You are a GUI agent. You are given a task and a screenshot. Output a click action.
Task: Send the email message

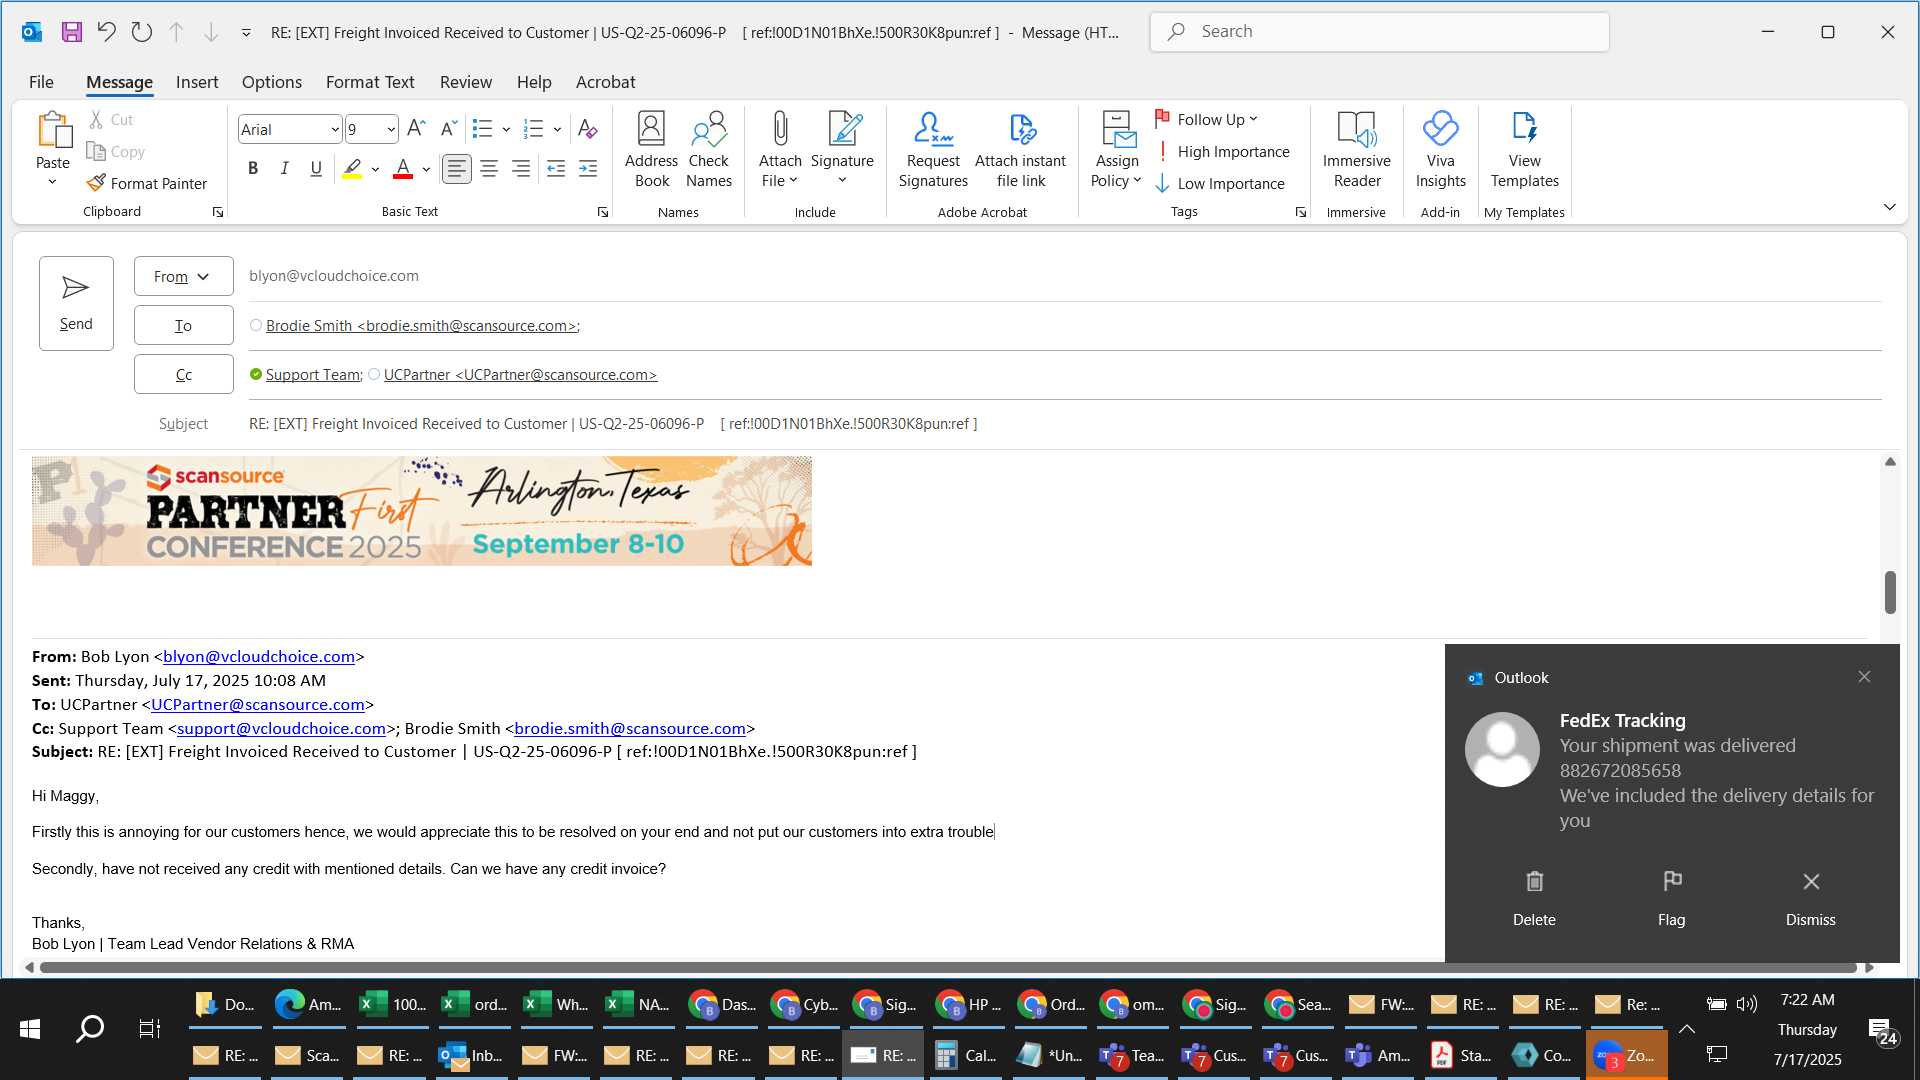tap(76, 303)
